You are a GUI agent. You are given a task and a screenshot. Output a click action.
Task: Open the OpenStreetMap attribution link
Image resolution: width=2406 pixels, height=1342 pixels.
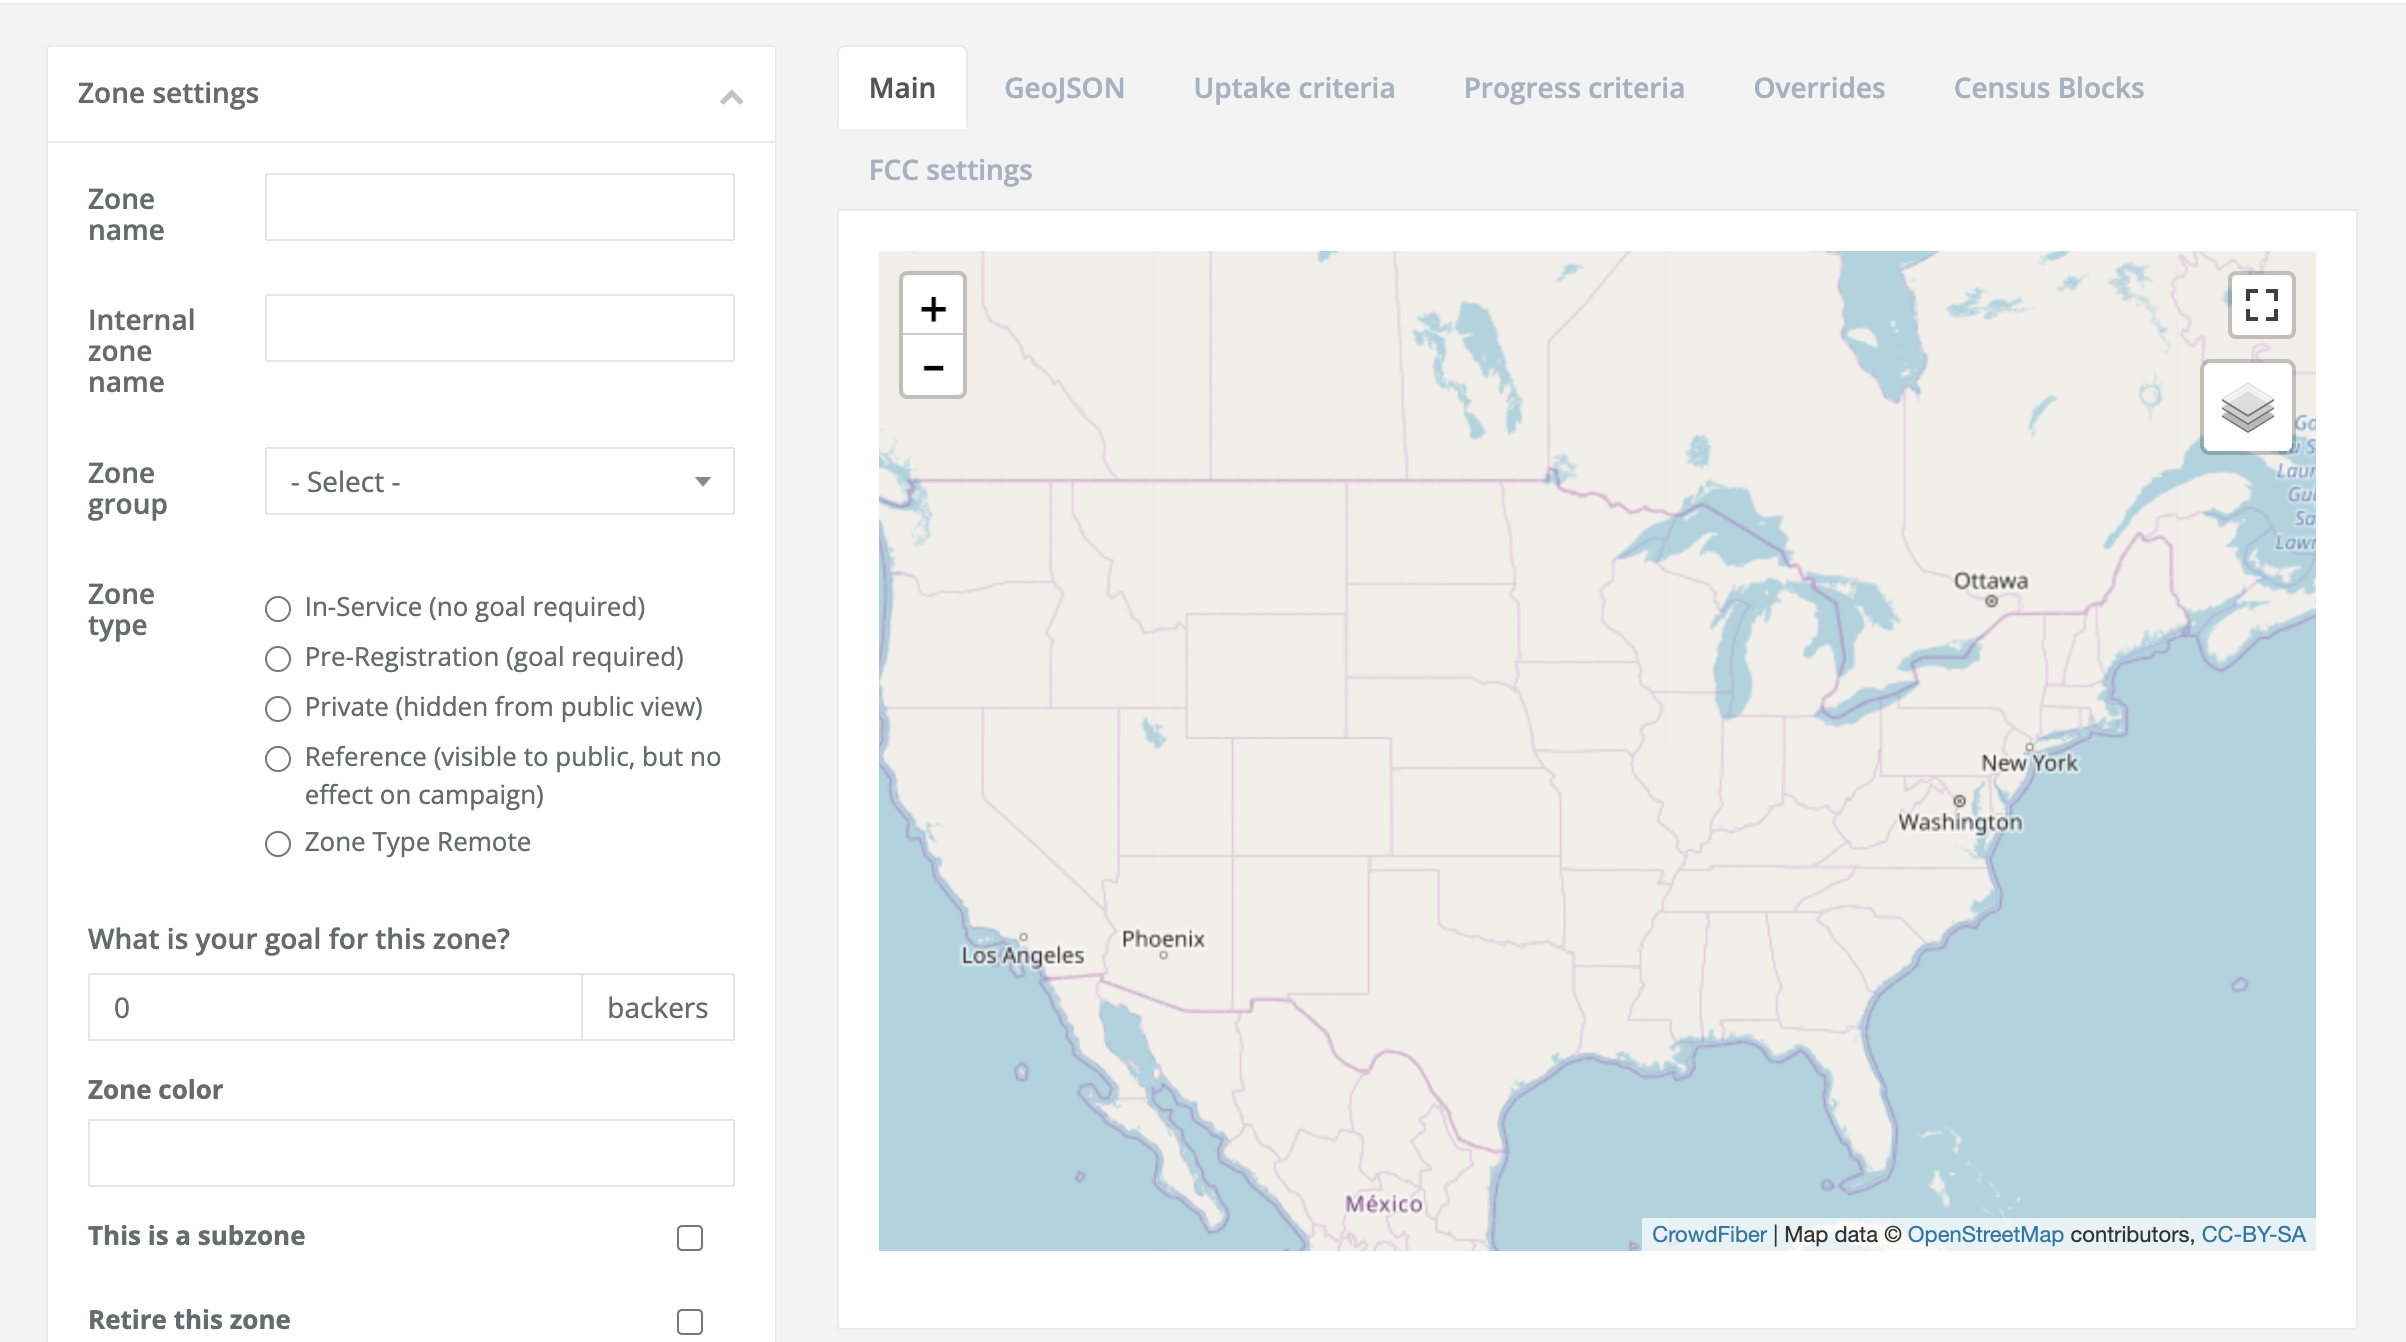point(1986,1234)
